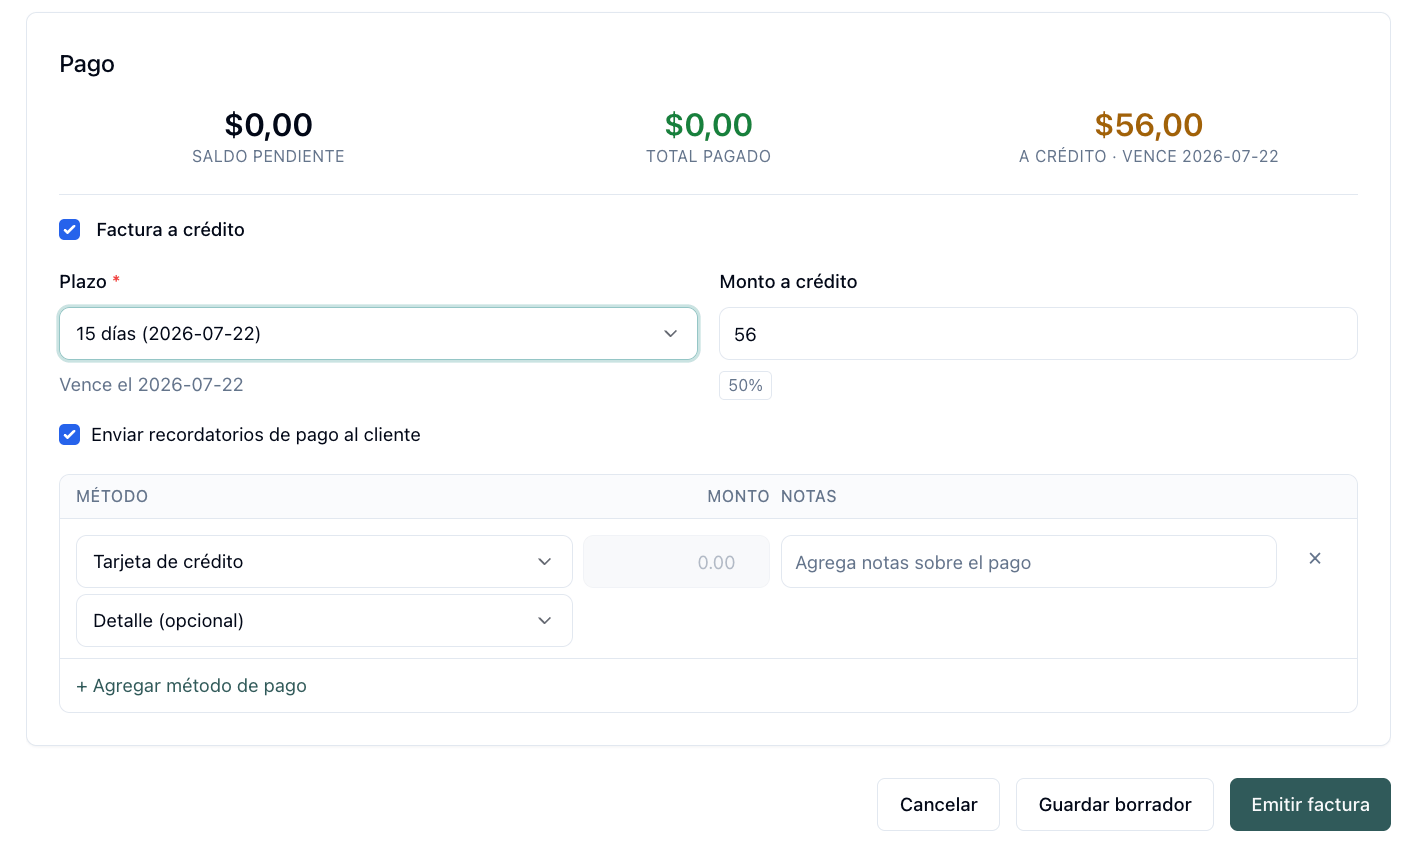
Task: Click + Agregar método de pago link
Action: click(x=192, y=686)
